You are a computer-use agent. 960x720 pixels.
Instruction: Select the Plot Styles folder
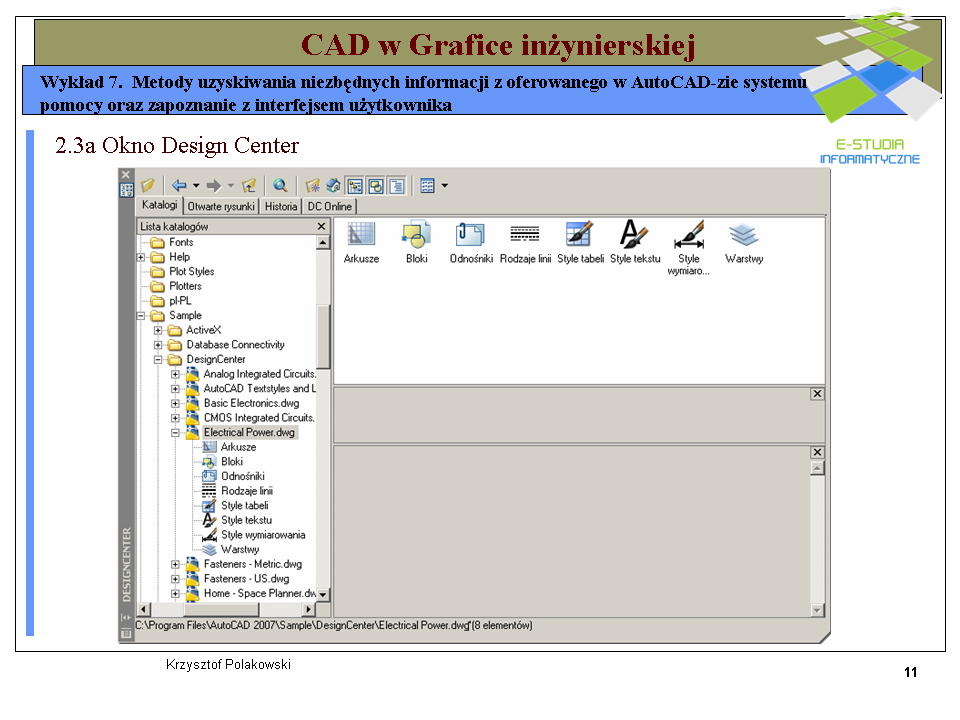click(182, 272)
